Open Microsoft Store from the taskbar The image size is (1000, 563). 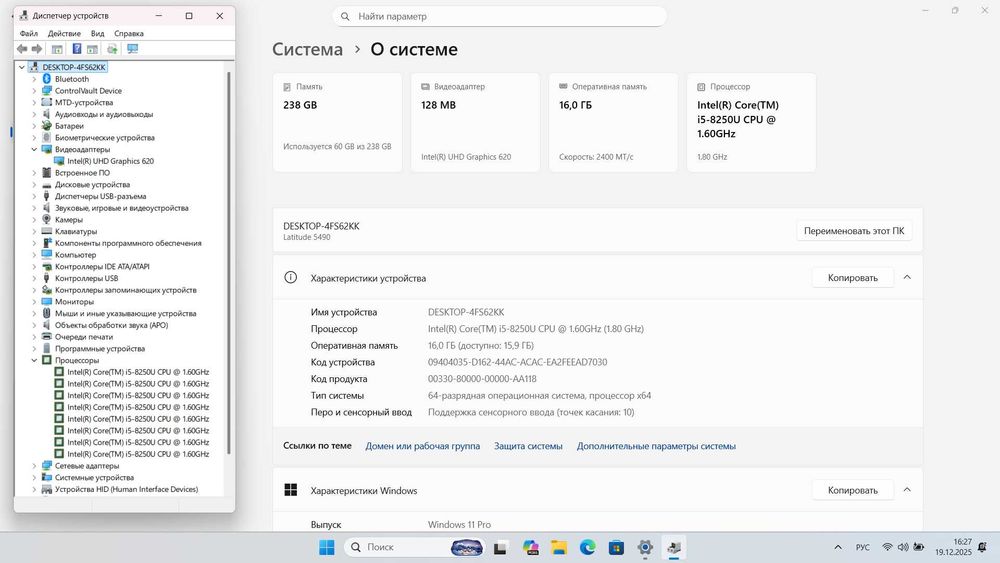[x=616, y=547]
